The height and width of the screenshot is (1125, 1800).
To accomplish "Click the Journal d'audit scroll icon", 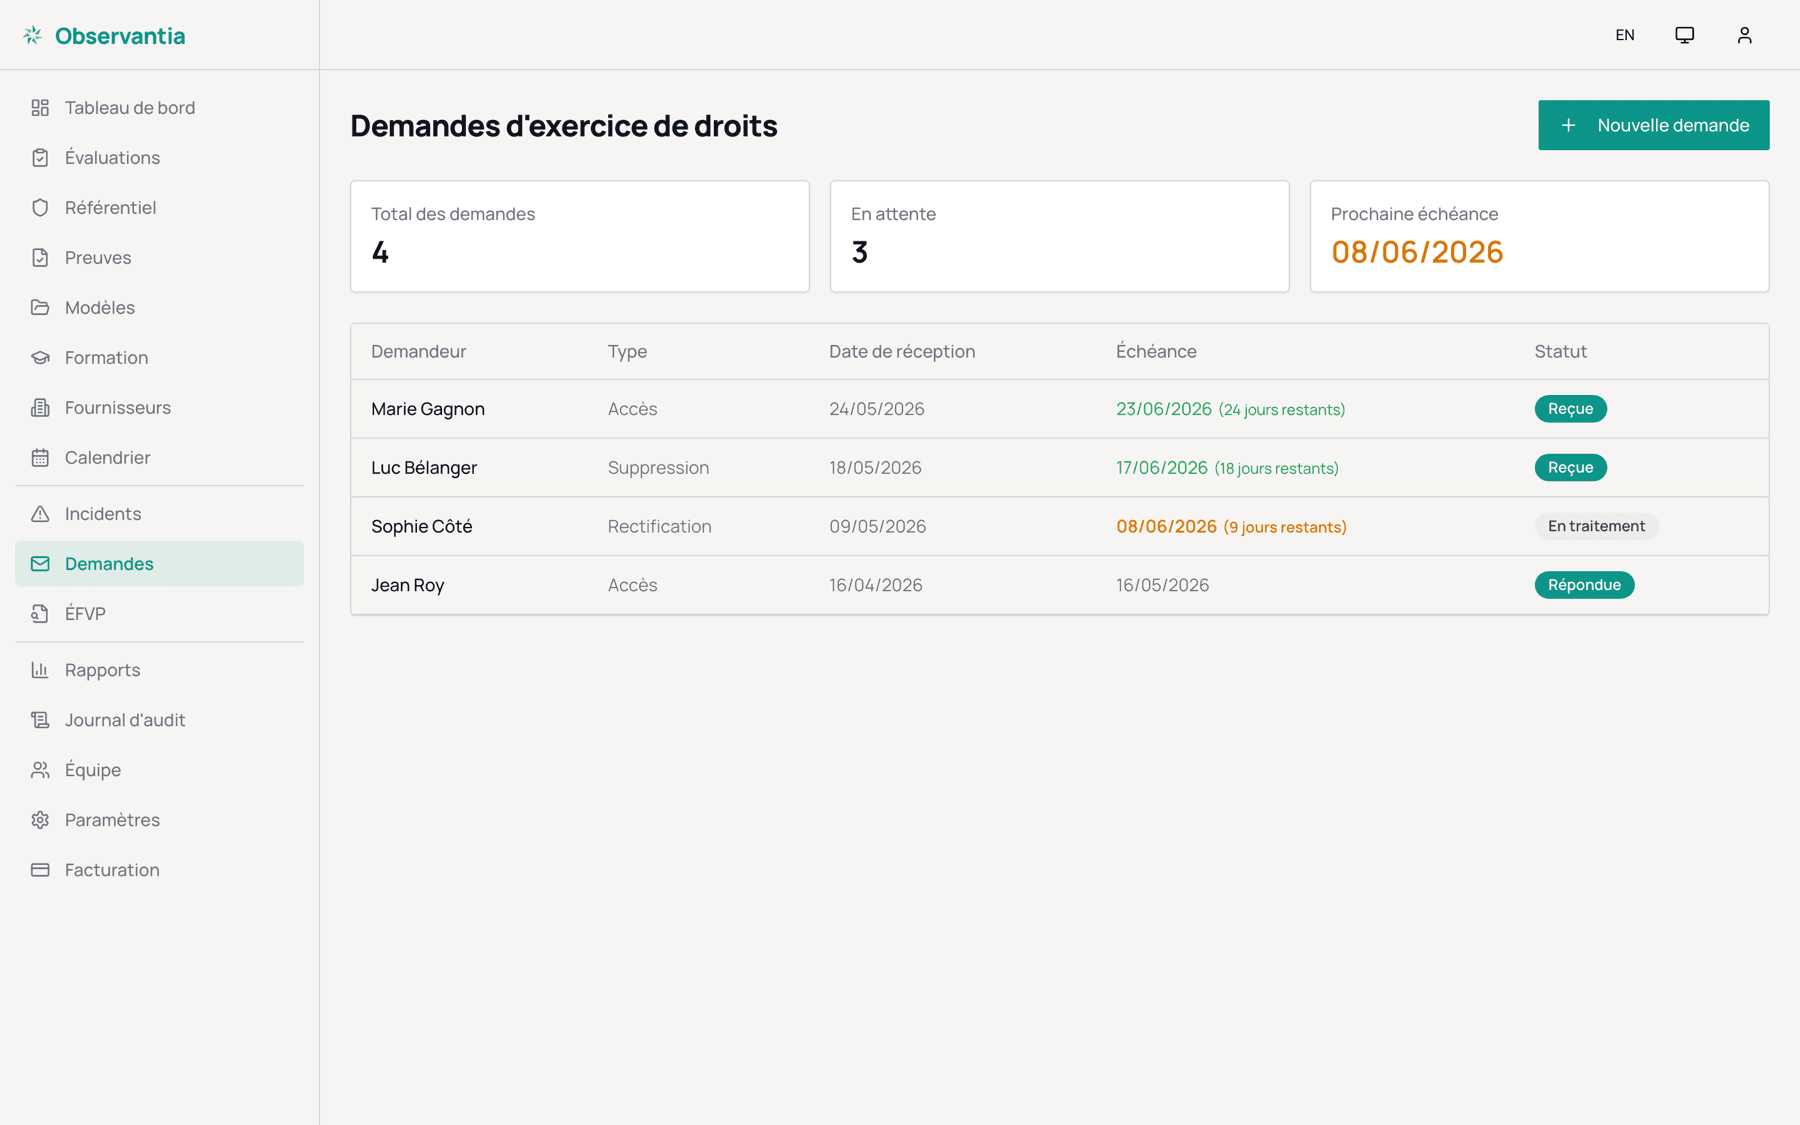I will pyautogui.click(x=40, y=720).
